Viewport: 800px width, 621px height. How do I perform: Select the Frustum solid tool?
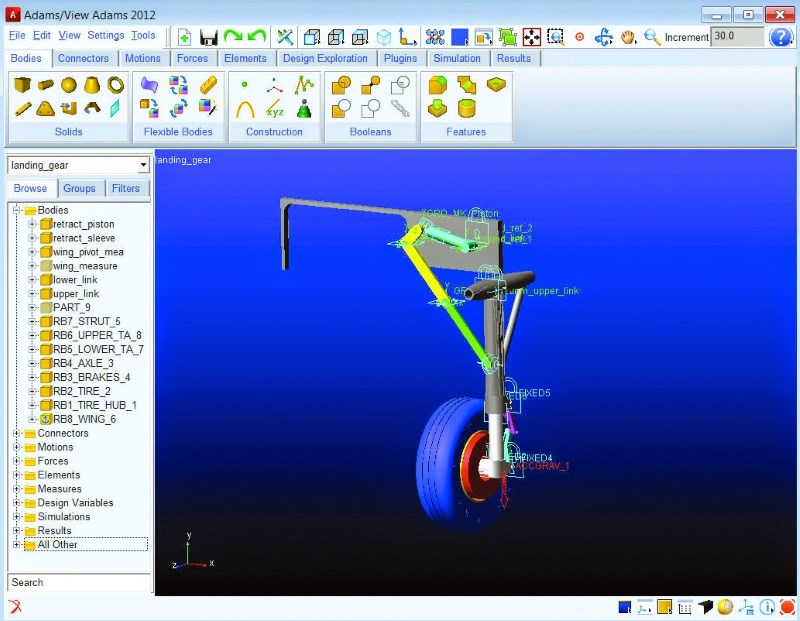(x=92, y=85)
